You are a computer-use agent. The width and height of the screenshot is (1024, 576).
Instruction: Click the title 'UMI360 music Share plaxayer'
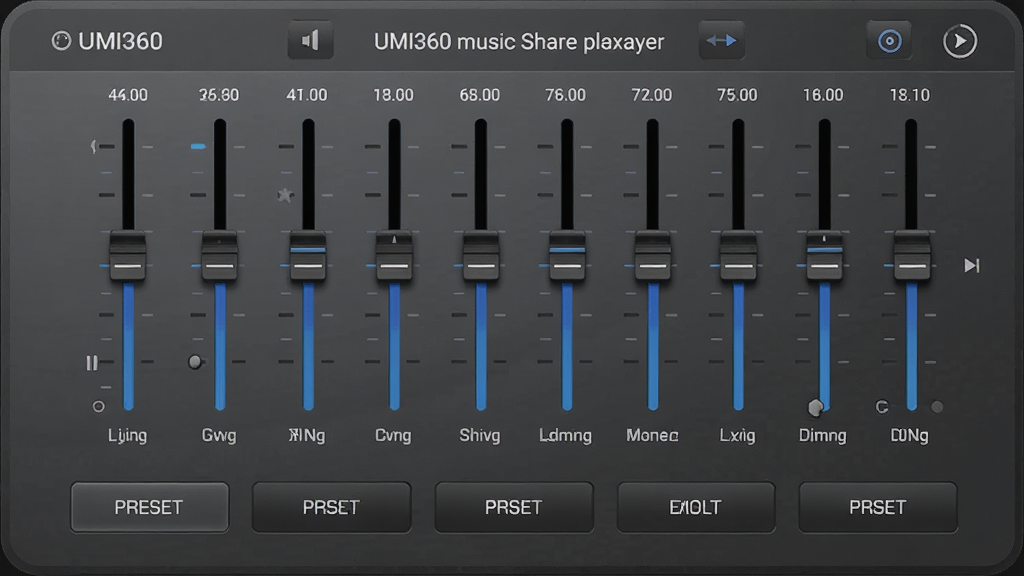(x=519, y=42)
